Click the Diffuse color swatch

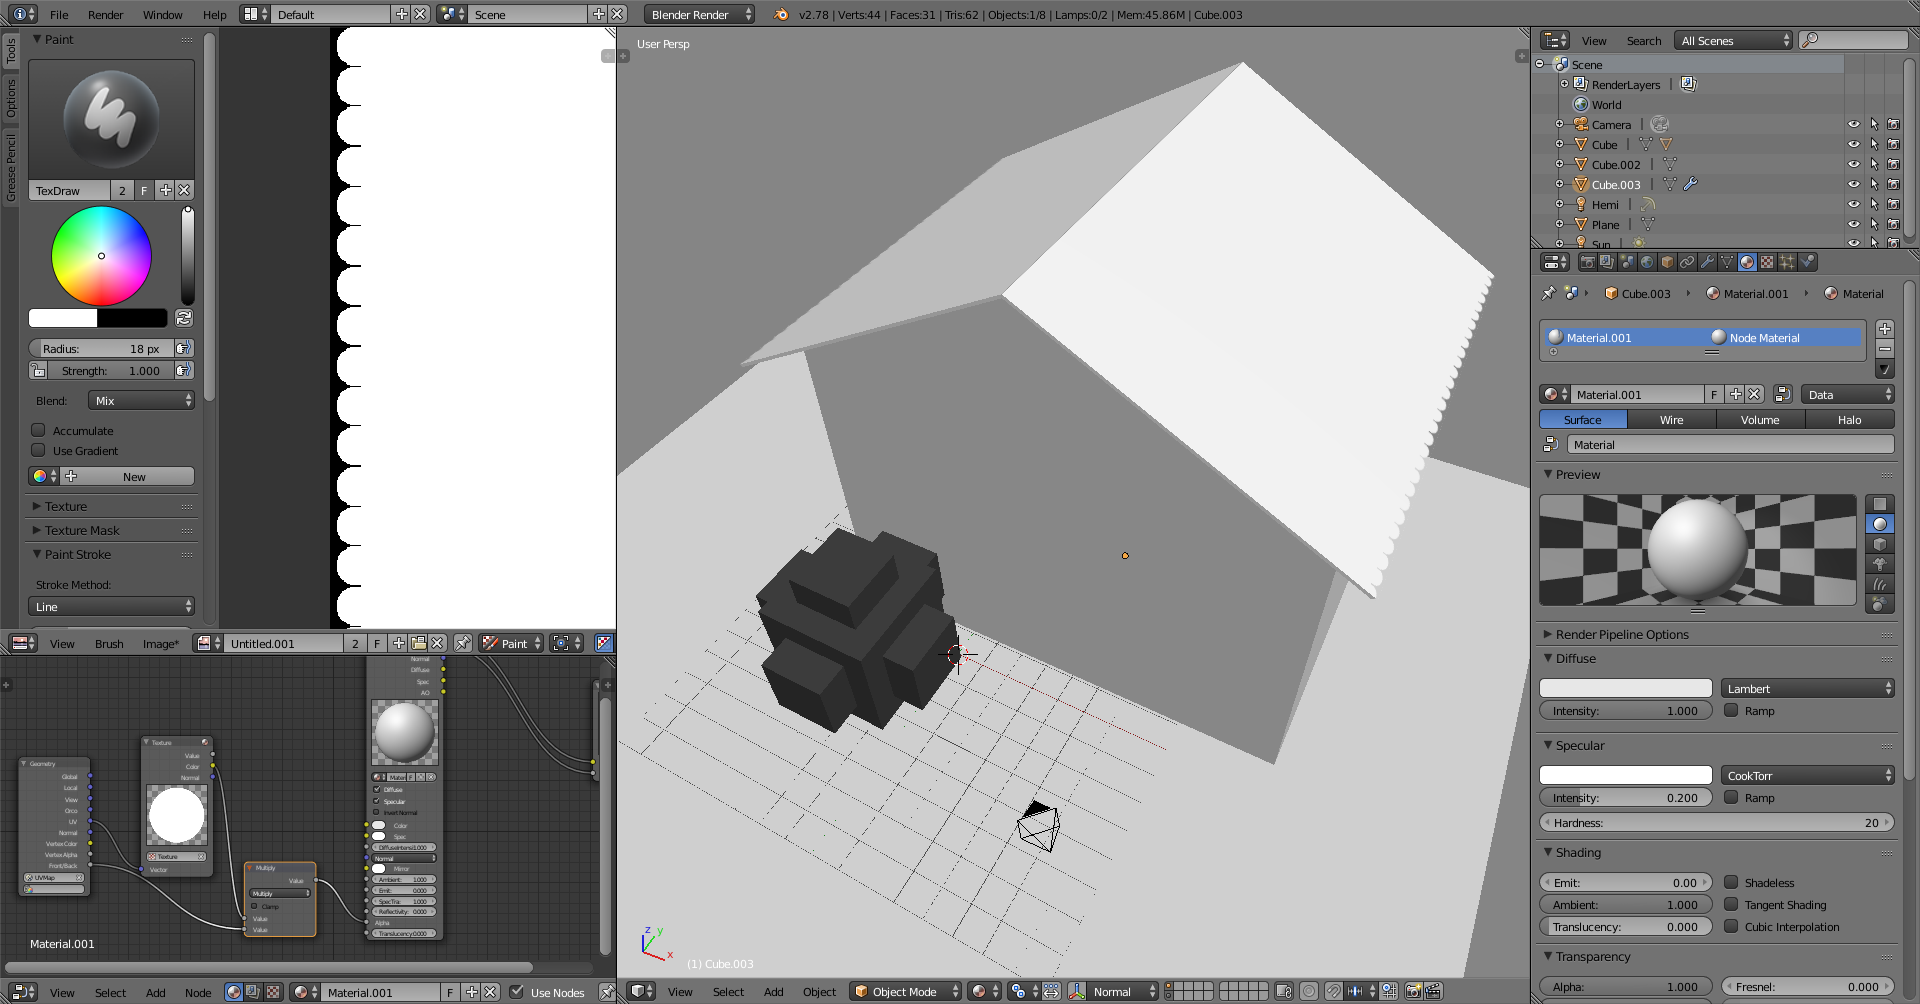point(1625,688)
